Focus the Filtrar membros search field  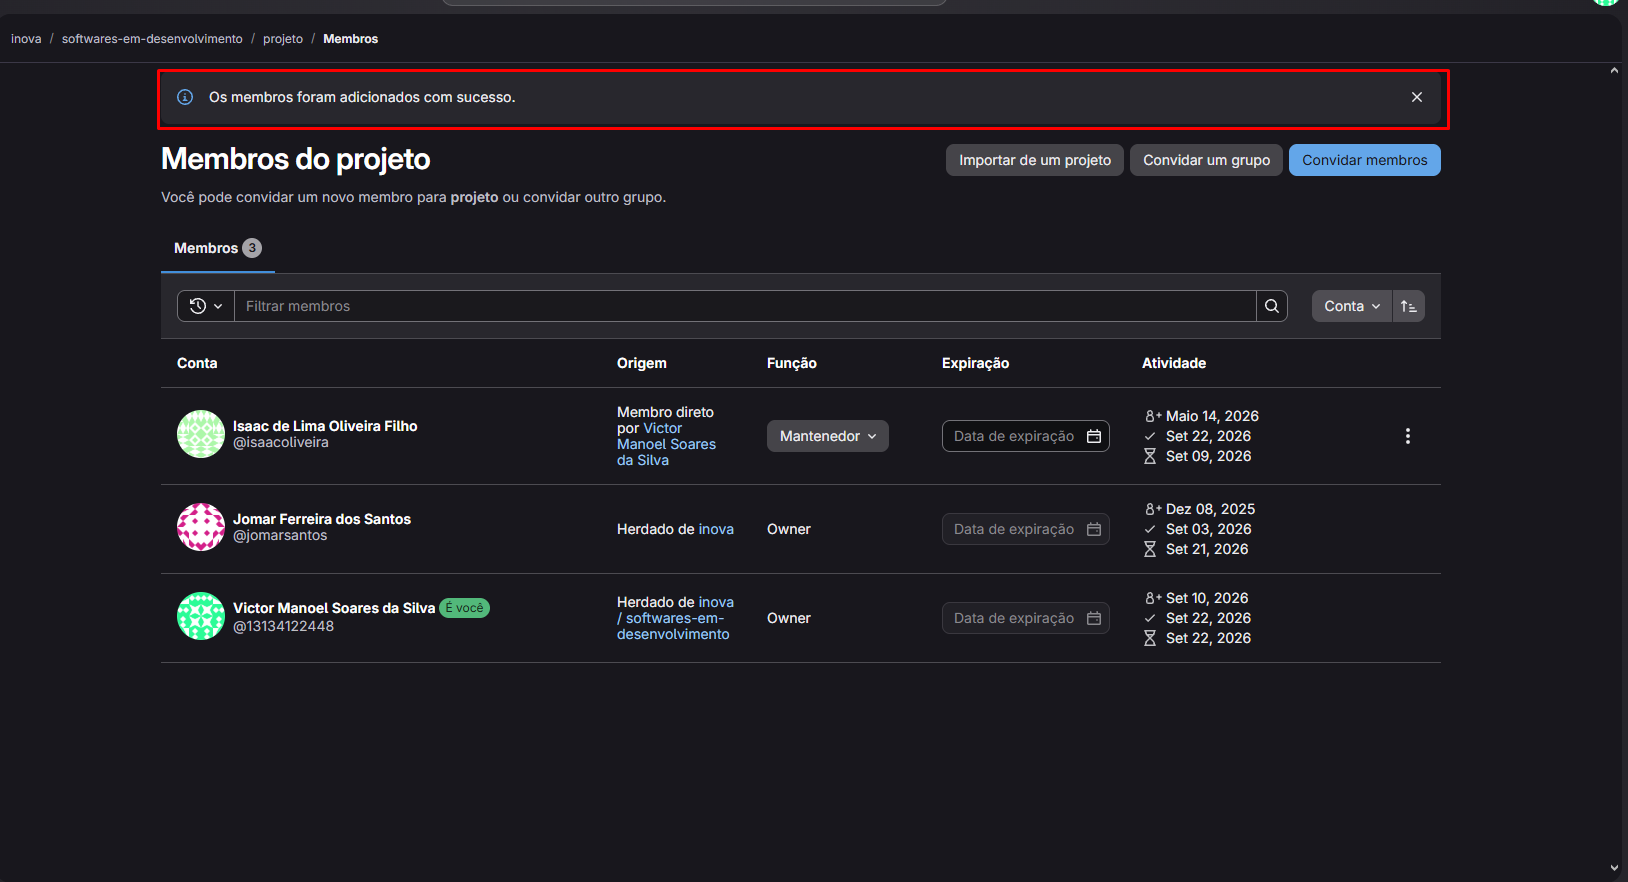(x=745, y=306)
